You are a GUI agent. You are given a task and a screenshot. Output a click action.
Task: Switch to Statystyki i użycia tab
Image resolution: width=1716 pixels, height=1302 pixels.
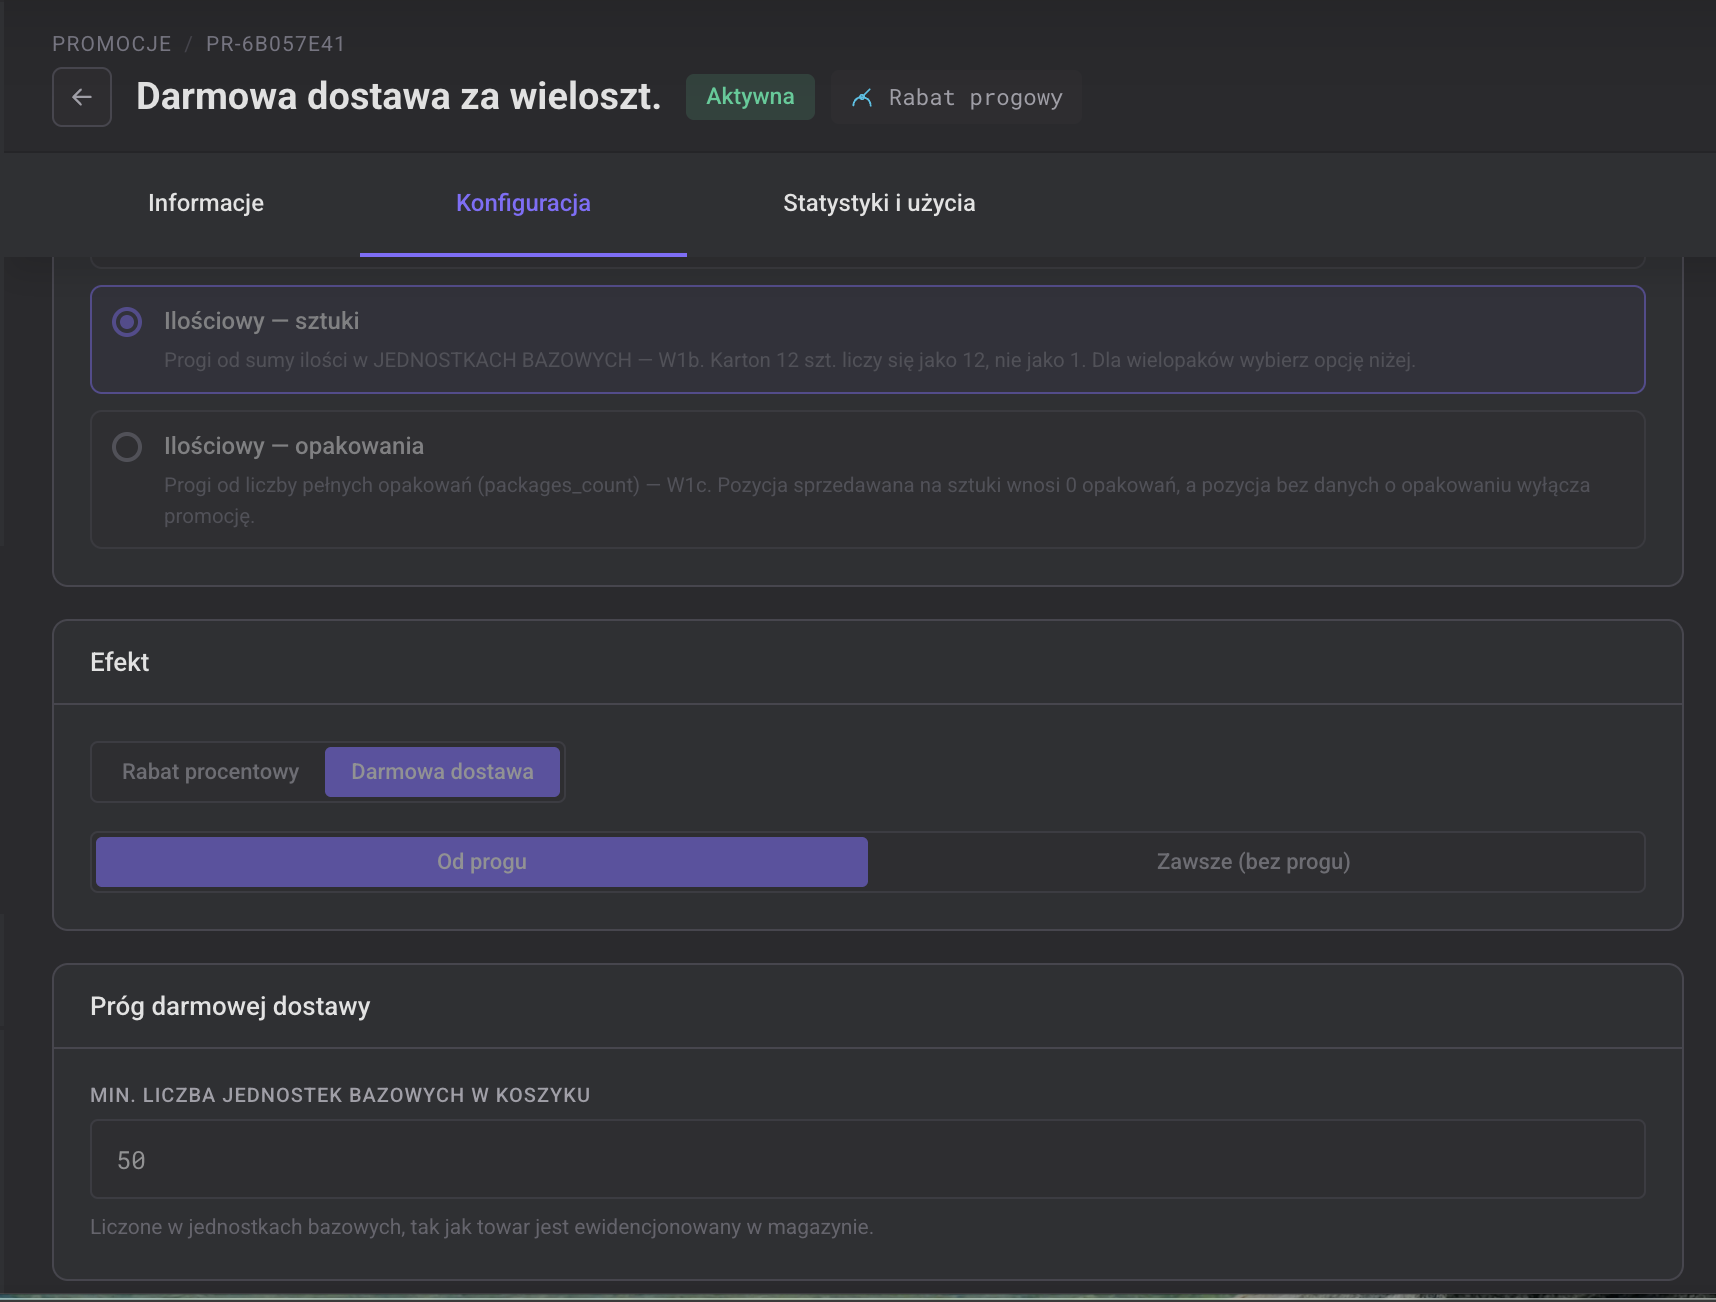coord(879,203)
